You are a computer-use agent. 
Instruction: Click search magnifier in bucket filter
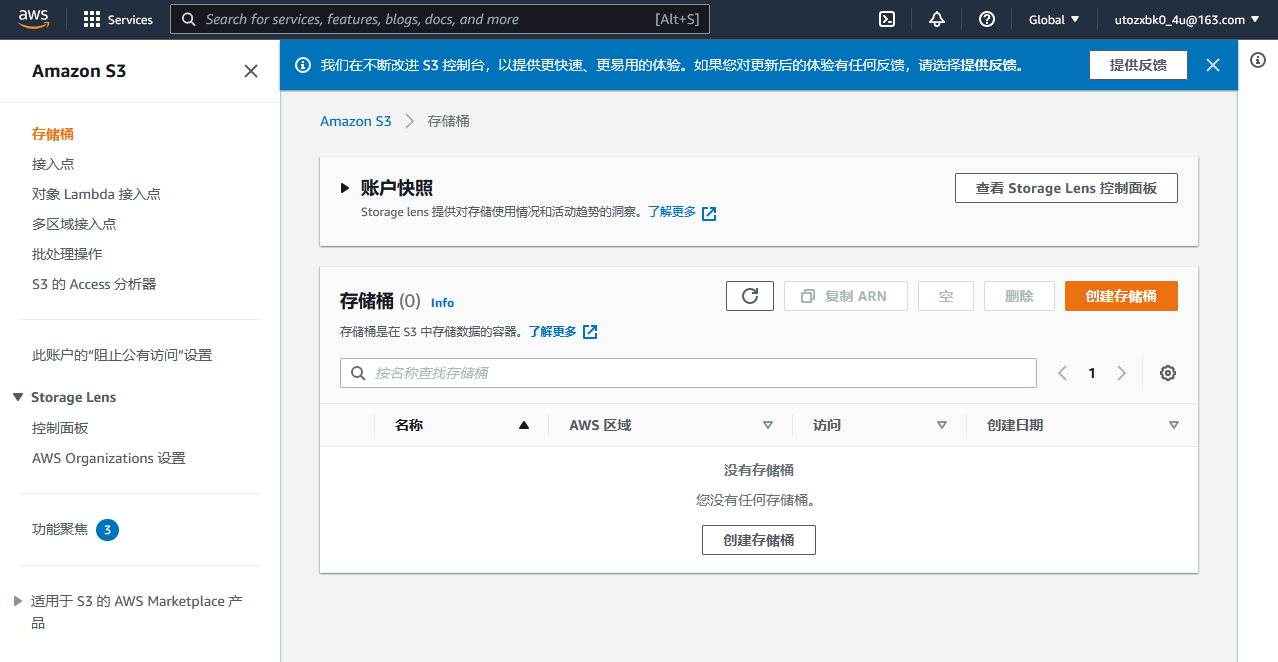[358, 373]
